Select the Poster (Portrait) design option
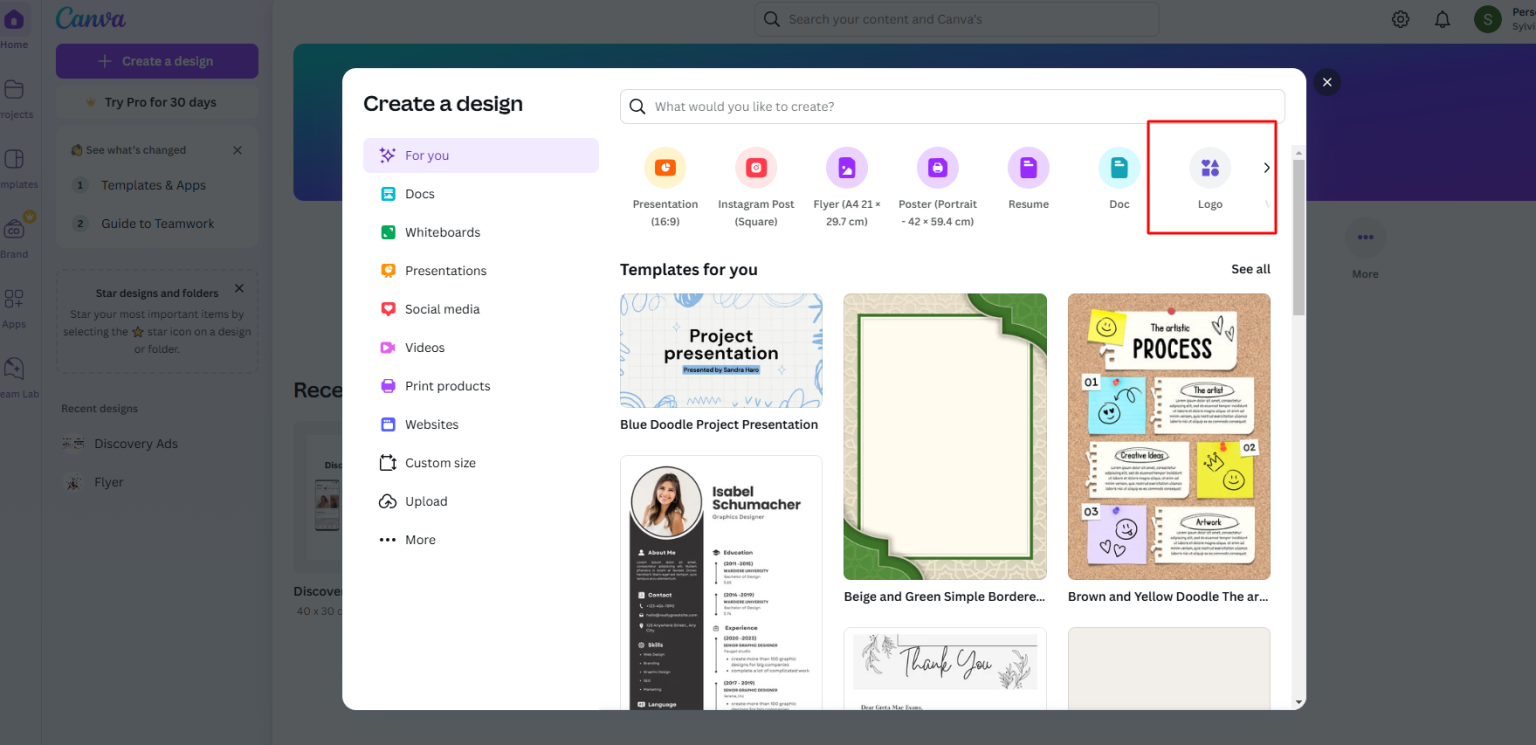The width and height of the screenshot is (1536, 745). (x=937, y=180)
